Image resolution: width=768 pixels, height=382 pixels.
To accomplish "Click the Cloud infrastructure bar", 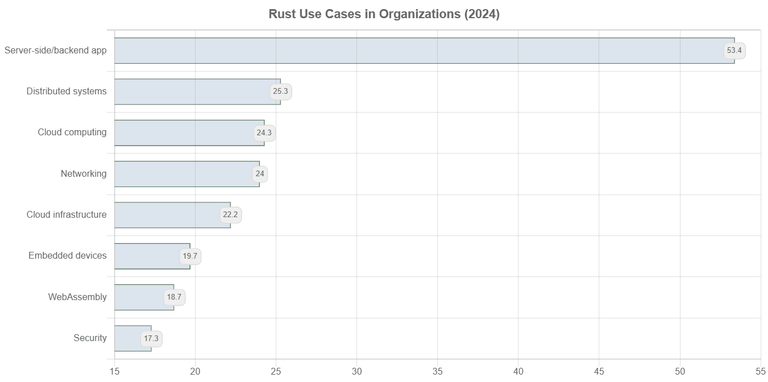I will 172,215.
